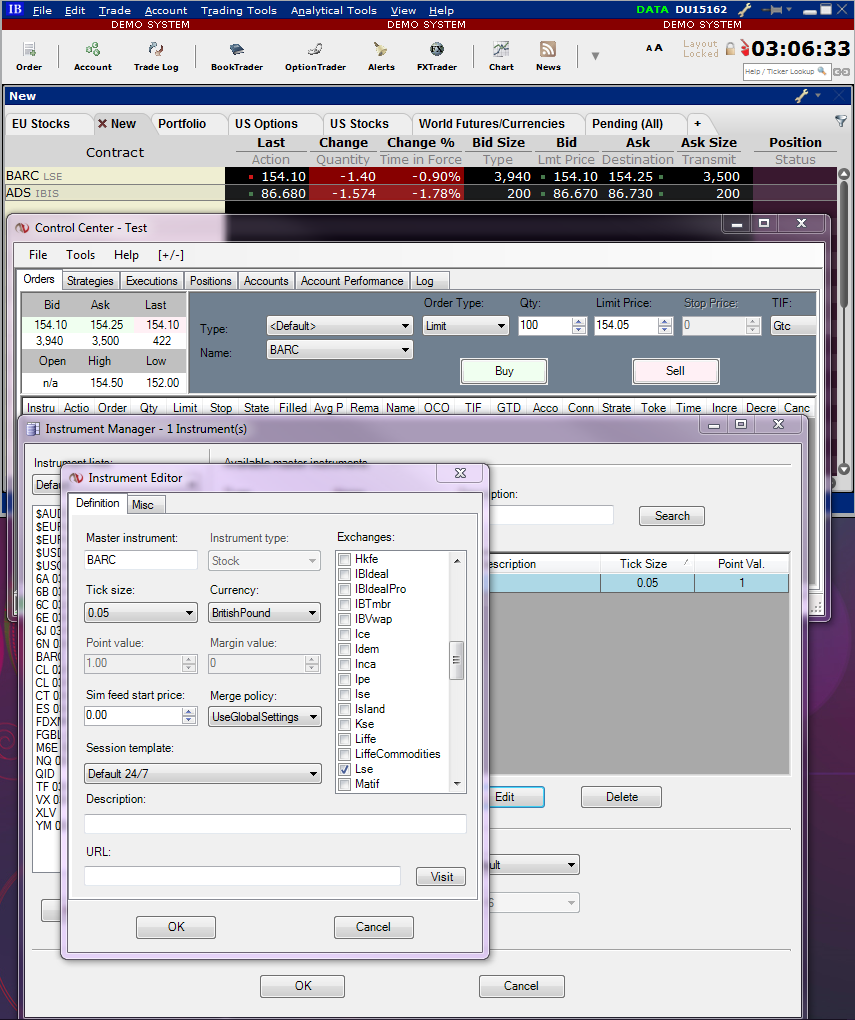Open the Order toolbar icon
The image size is (855, 1020).
pos(29,57)
